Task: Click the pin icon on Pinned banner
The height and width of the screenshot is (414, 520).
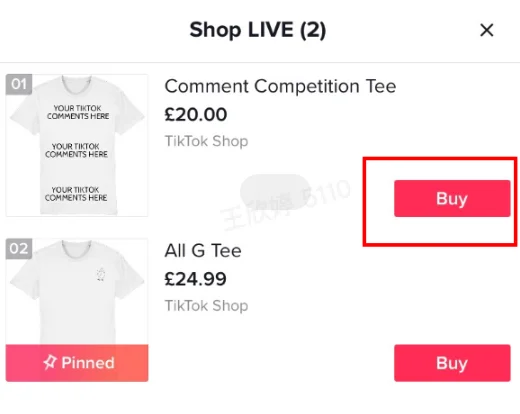Action: [x=50, y=362]
